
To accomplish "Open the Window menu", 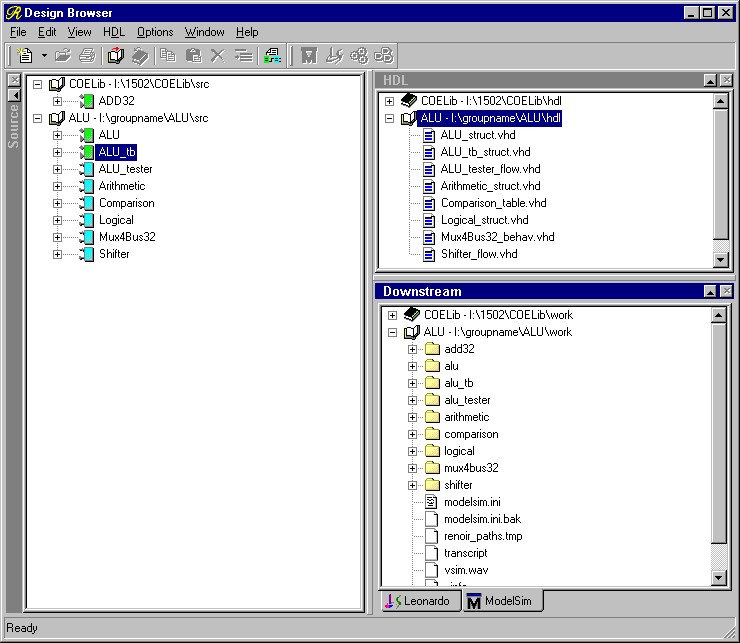I will click(x=204, y=32).
